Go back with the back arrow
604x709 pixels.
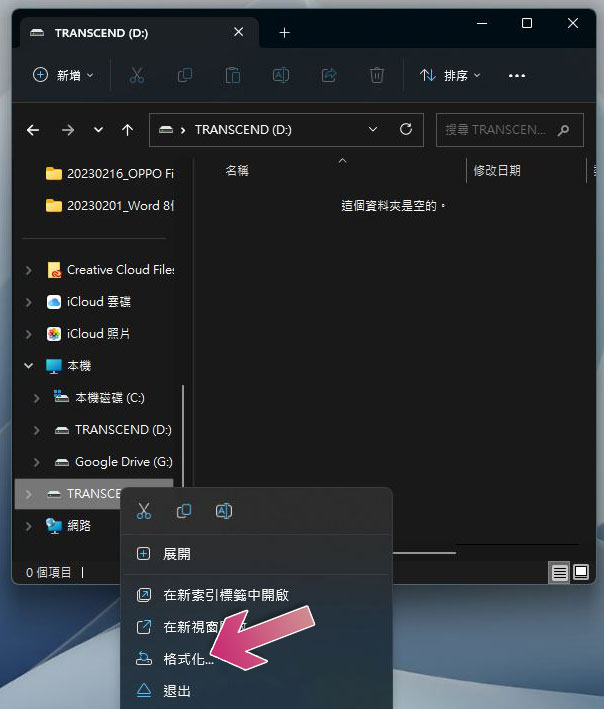33,130
